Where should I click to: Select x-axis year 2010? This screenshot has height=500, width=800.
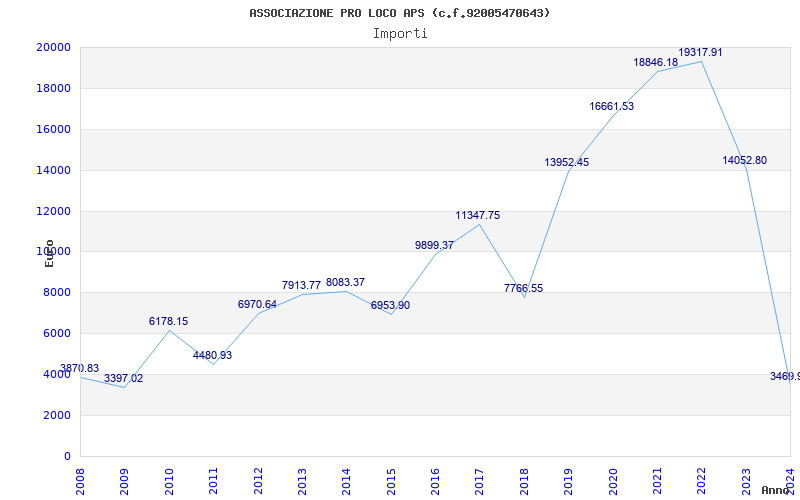tap(169, 481)
